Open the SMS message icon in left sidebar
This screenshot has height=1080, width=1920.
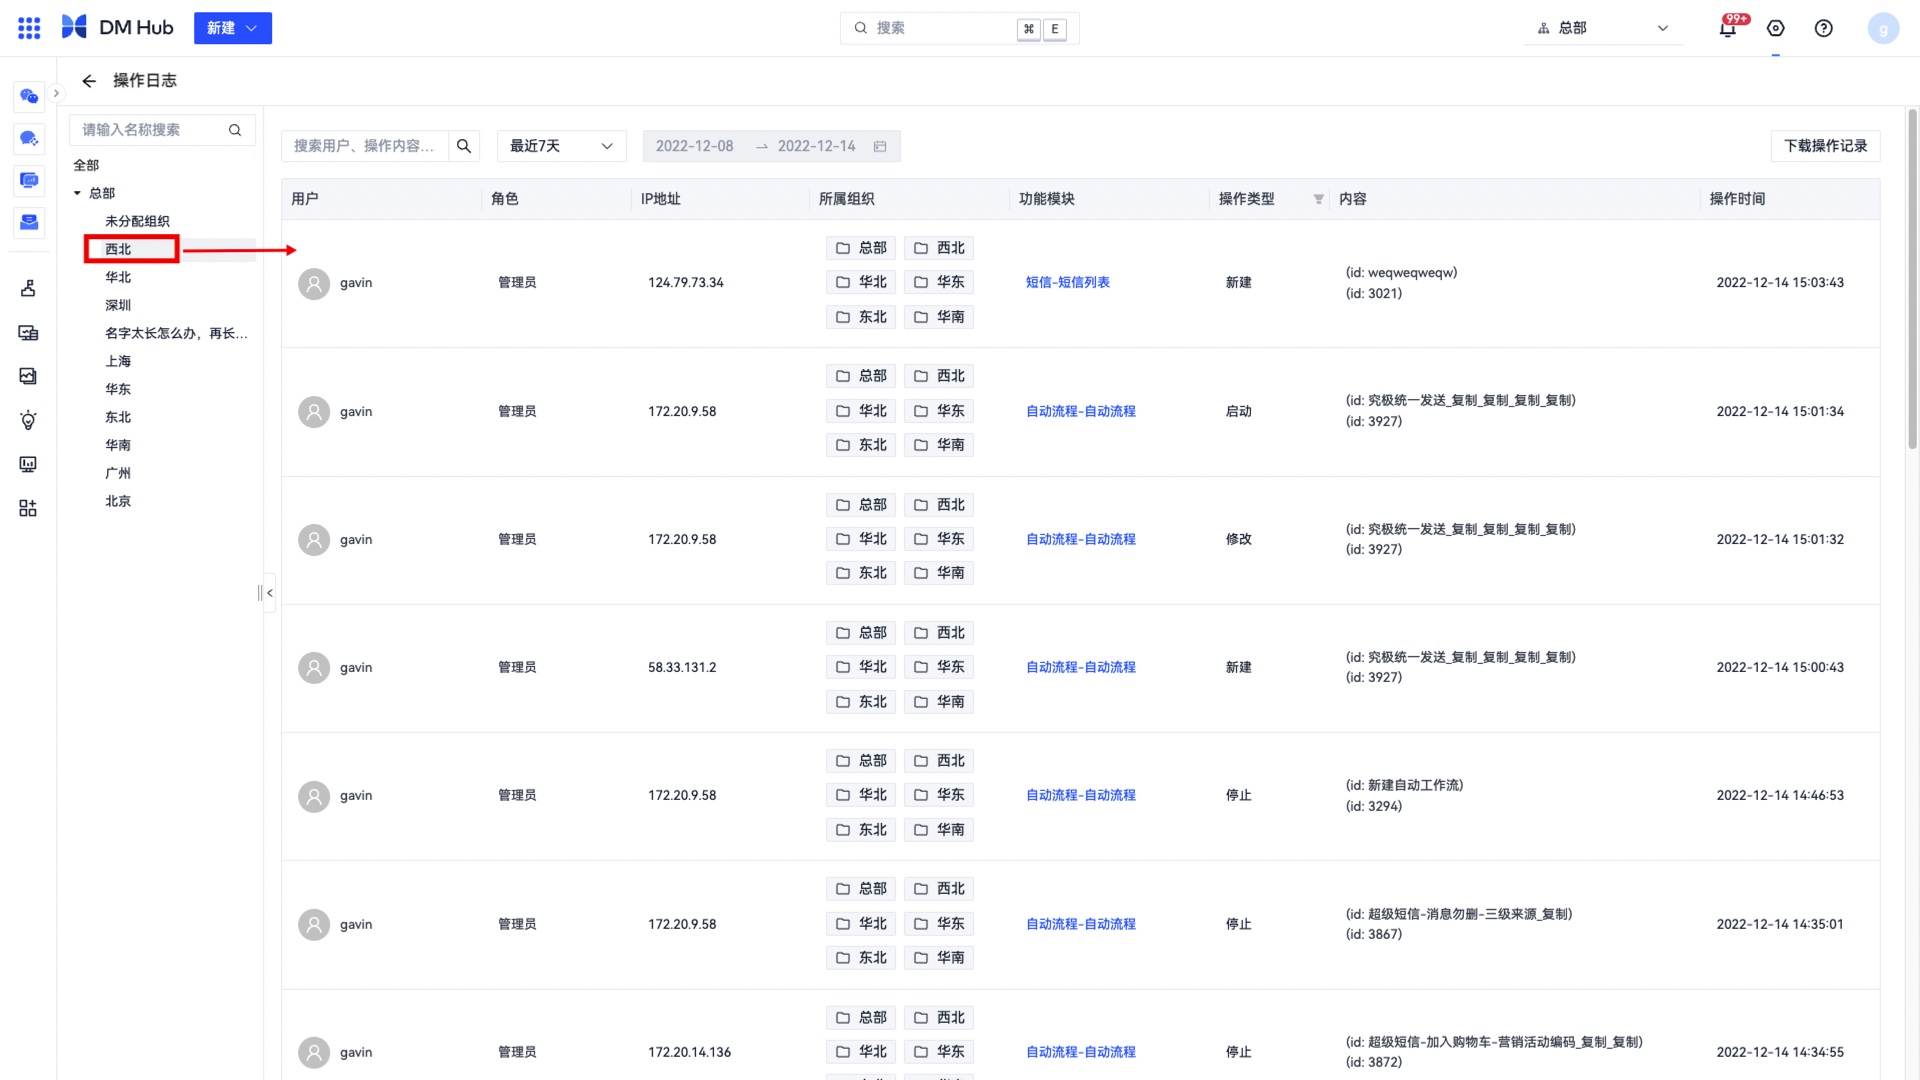click(29, 180)
